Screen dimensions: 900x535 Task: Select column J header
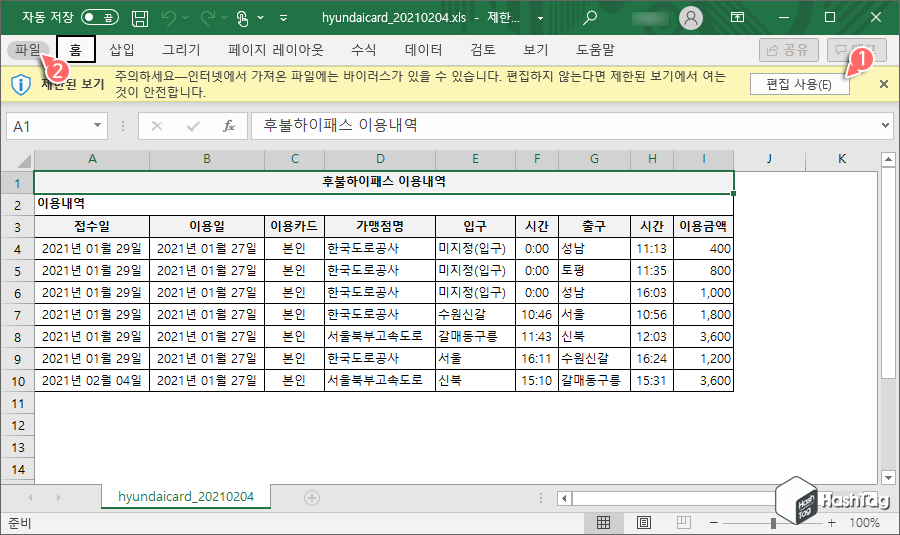pyautogui.click(x=769, y=159)
